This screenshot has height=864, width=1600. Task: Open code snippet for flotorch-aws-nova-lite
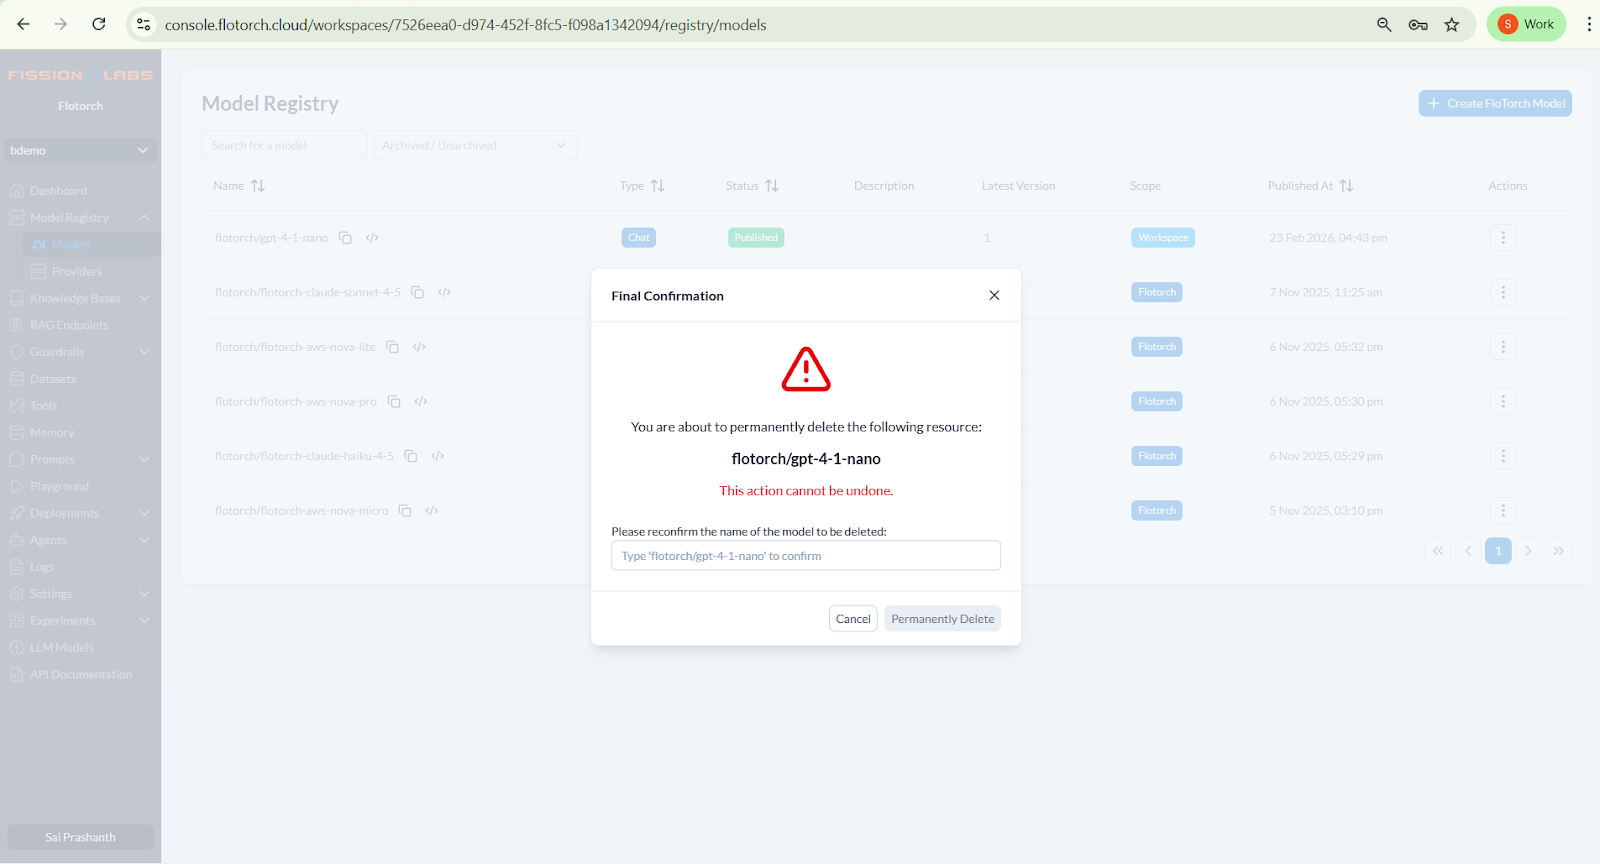(x=419, y=347)
